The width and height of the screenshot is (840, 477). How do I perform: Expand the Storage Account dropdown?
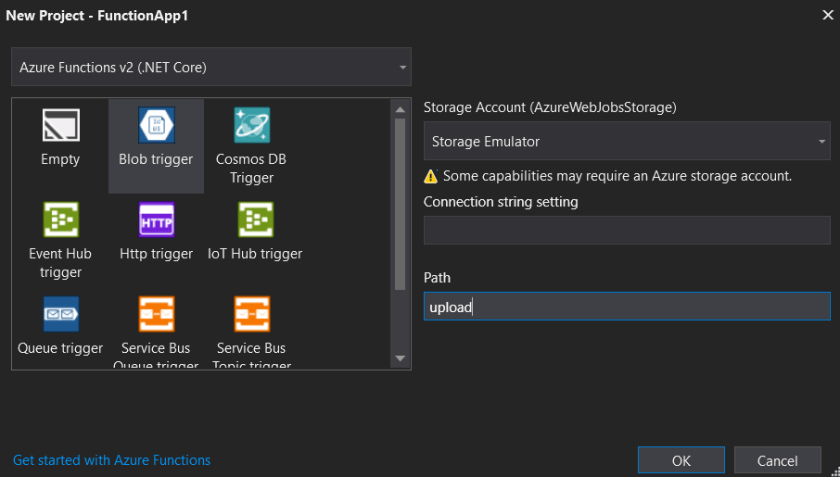tap(626, 142)
